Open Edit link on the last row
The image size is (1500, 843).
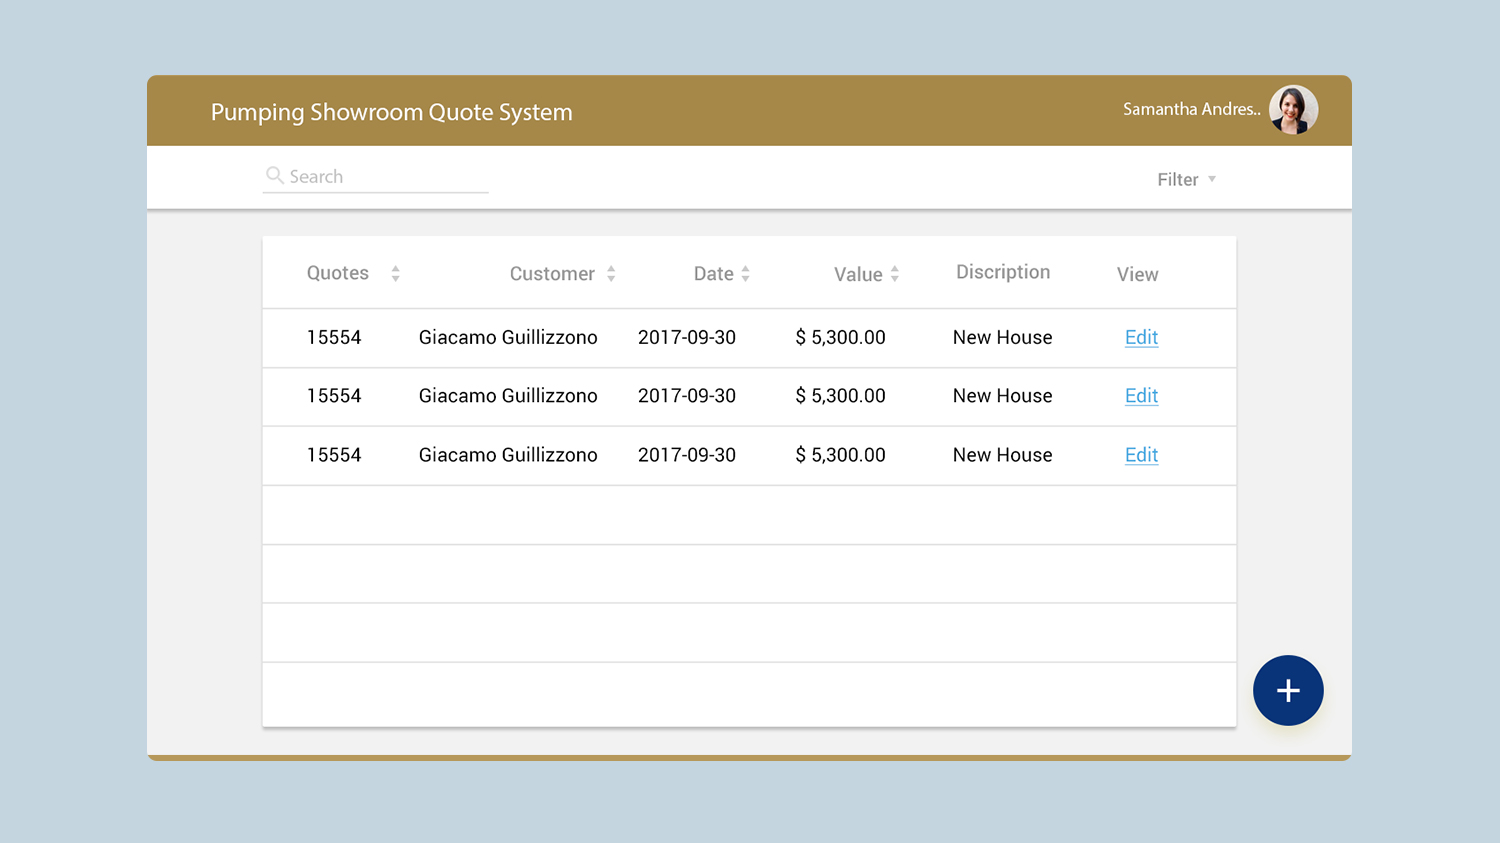1141,455
